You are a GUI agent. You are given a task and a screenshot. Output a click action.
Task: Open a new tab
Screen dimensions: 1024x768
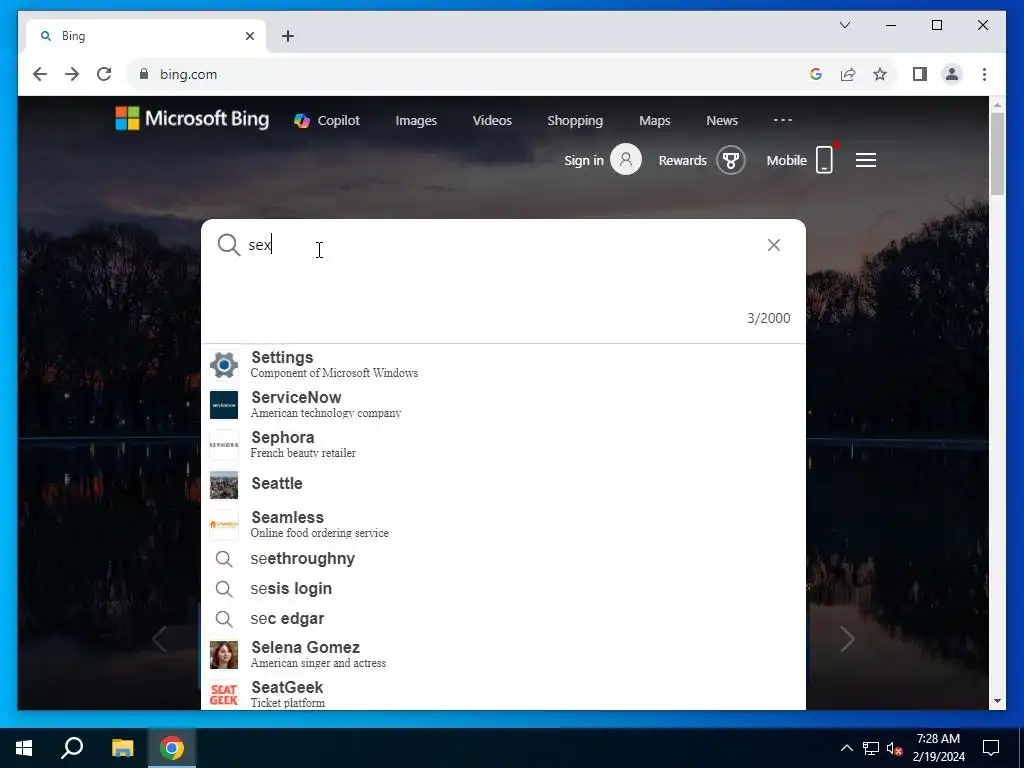288,36
